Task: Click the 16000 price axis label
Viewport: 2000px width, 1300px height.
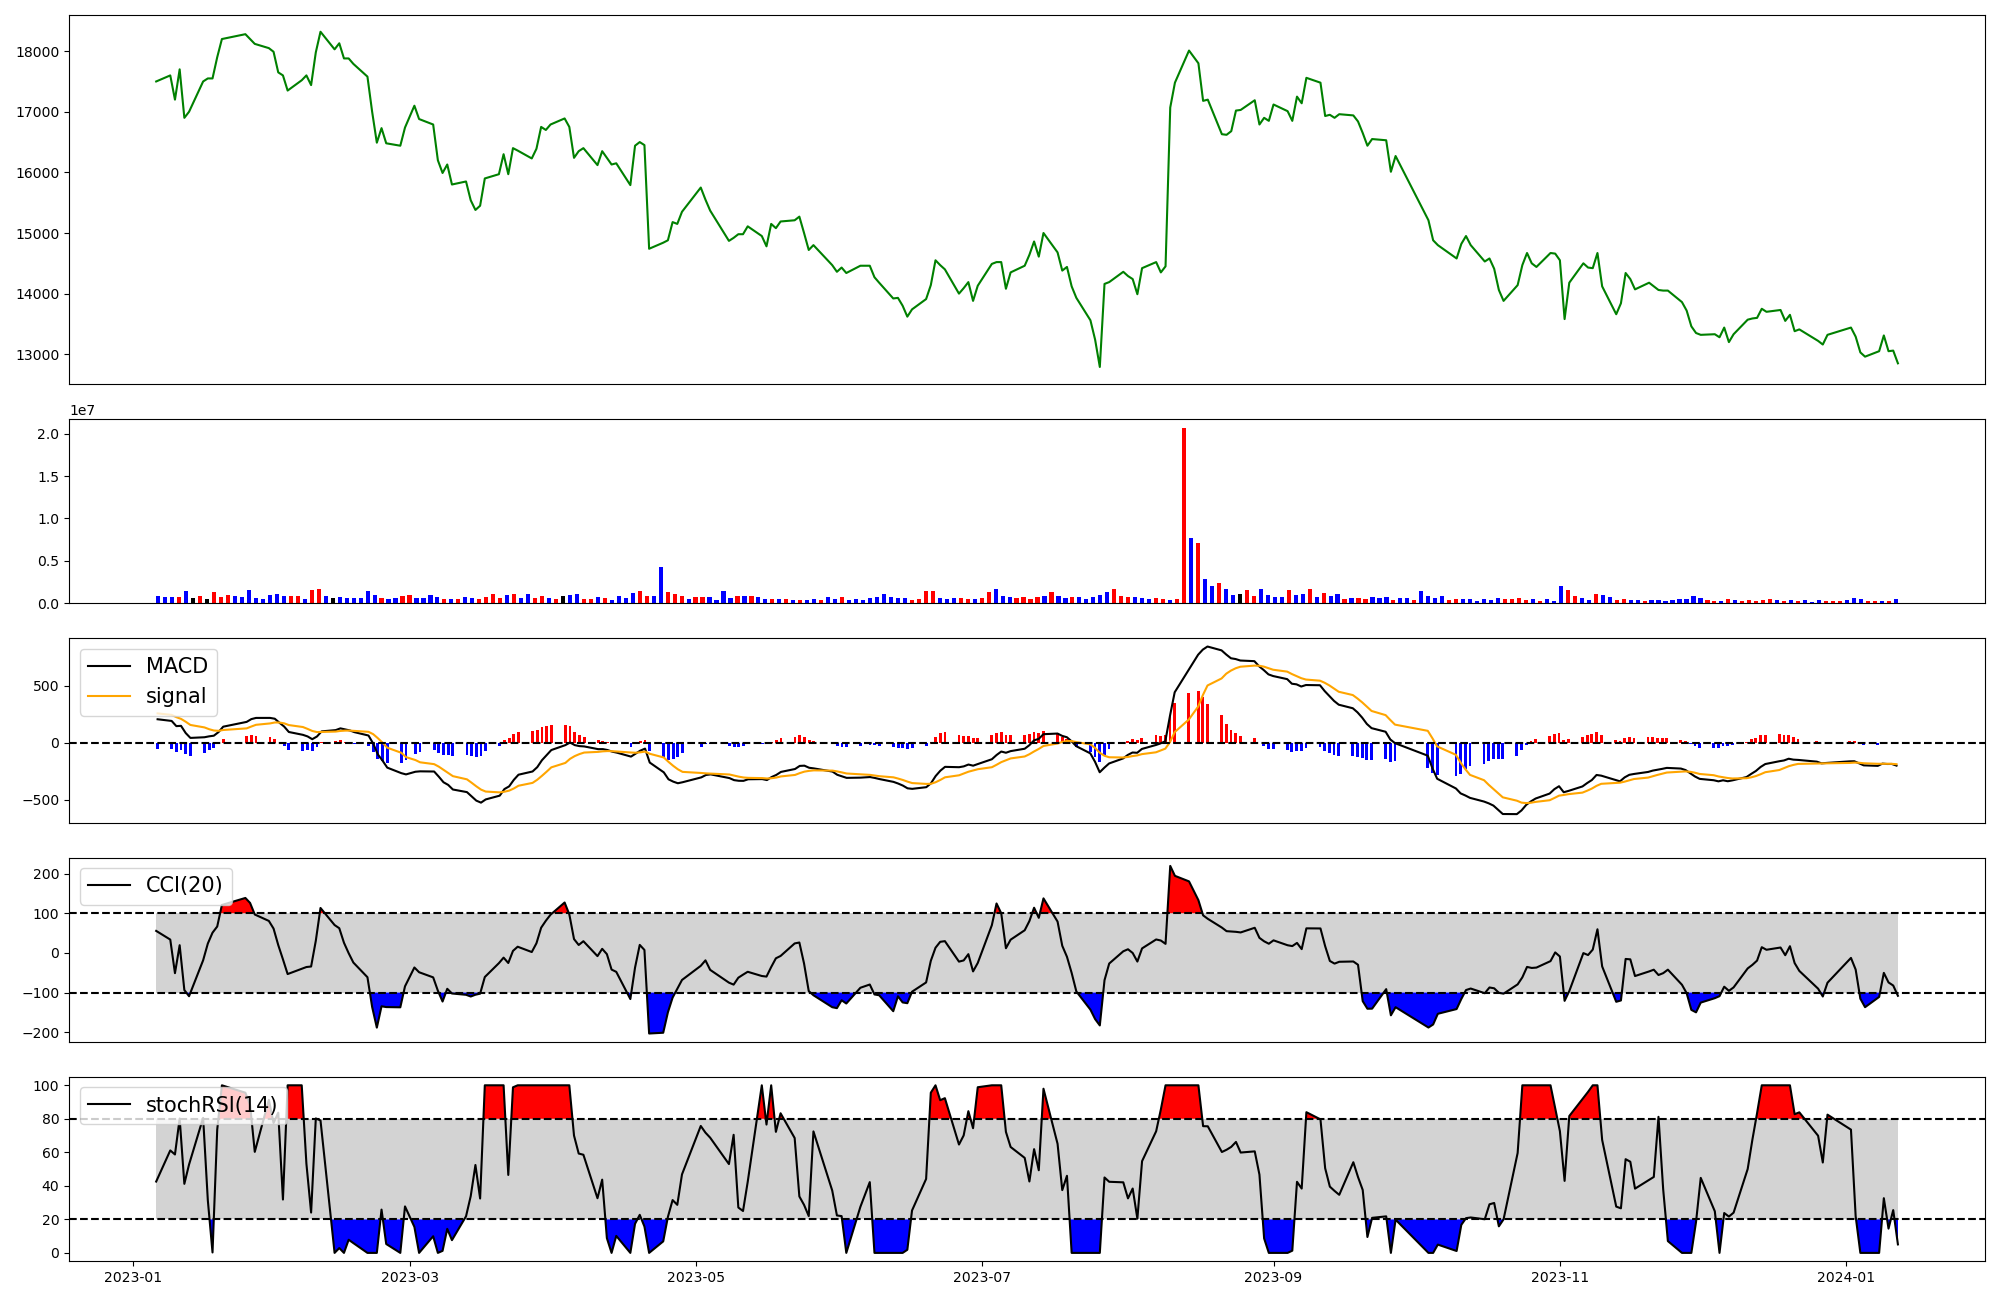Action: pyautogui.click(x=38, y=173)
